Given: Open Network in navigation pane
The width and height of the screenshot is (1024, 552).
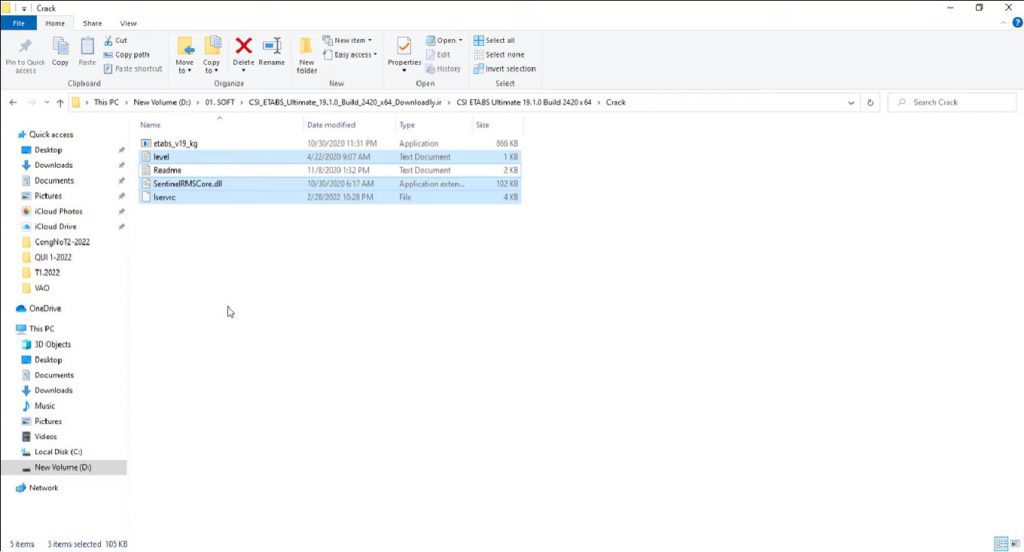Looking at the screenshot, I should (x=43, y=488).
